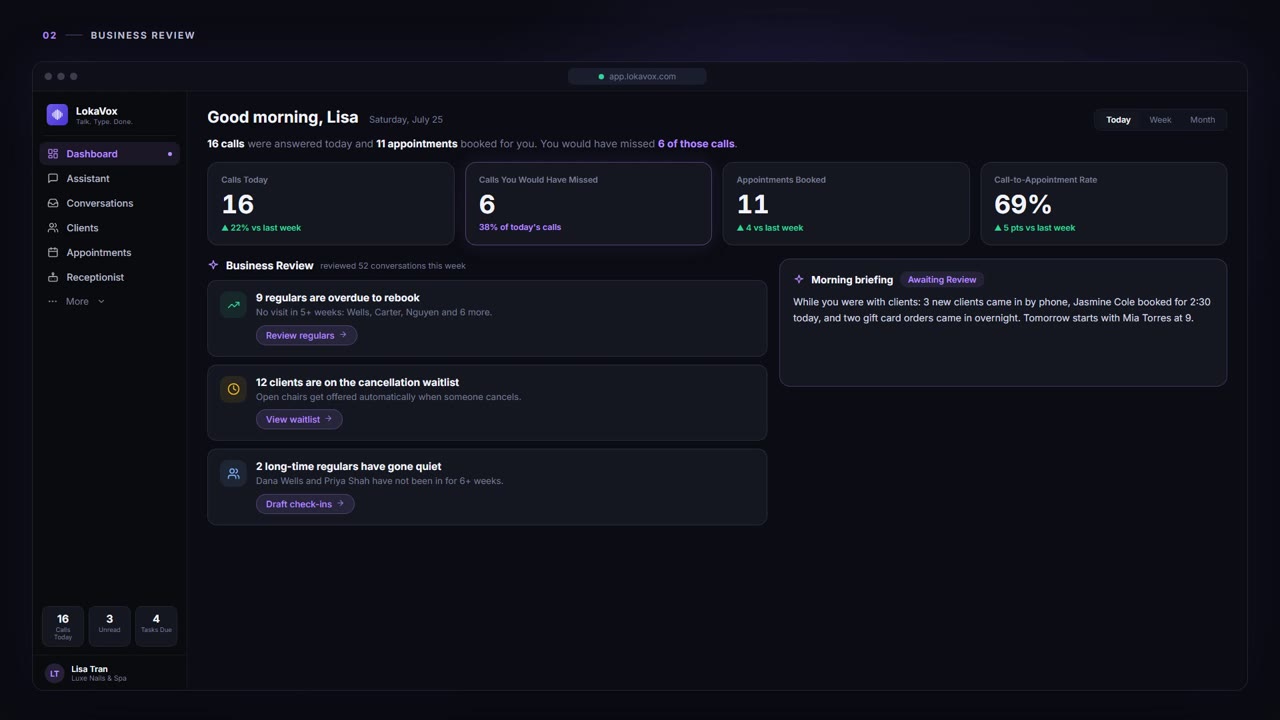Click '12 clients are on the cancellation waitlist' heading
Screen dimensions: 1280x720
(x=357, y=382)
